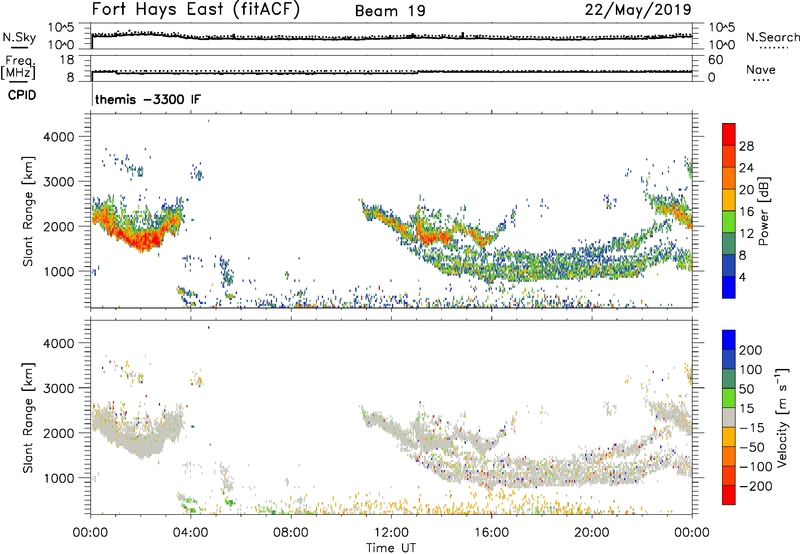Click the date "22/May/2019"

click(x=638, y=10)
